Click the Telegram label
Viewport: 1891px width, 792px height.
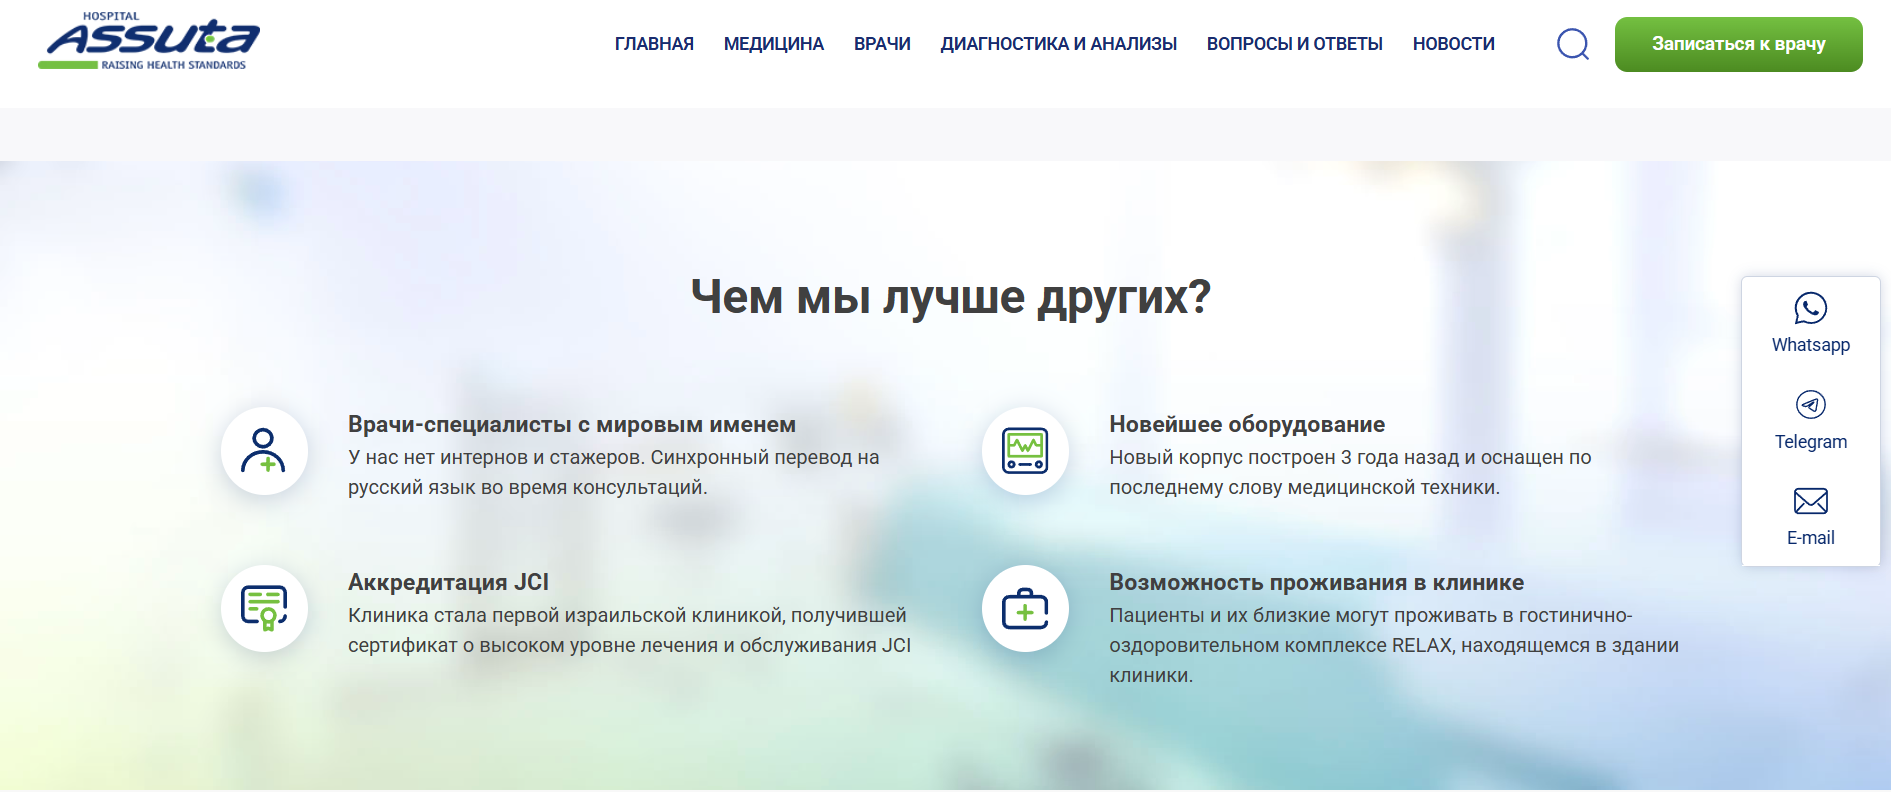1811,442
